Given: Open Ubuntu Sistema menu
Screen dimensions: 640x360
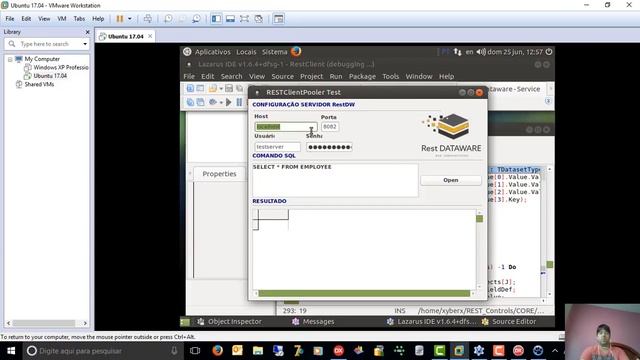Looking at the screenshot, I should coord(274,52).
